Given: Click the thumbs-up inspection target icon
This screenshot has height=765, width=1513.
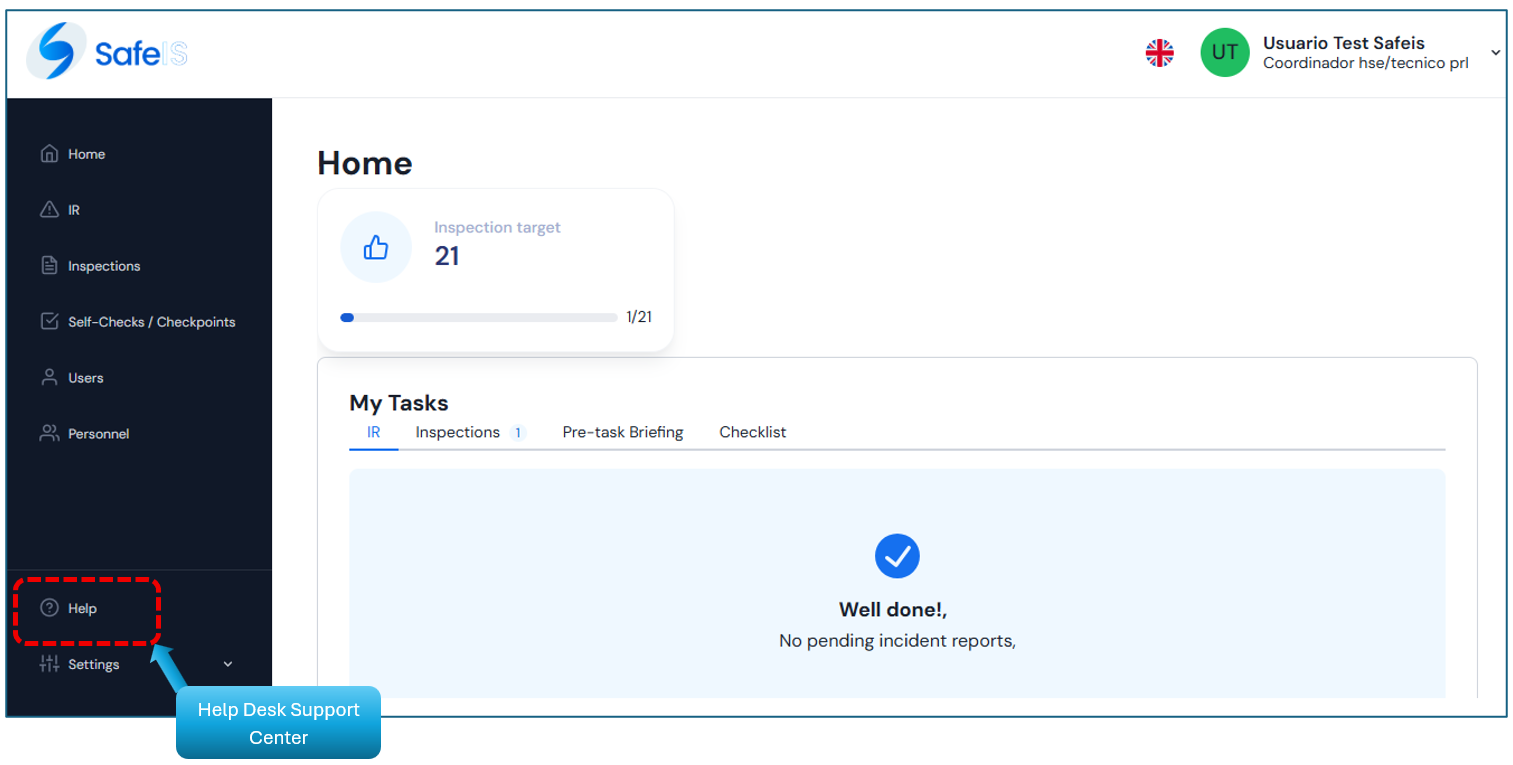Looking at the screenshot, I should tap(376, 247).
